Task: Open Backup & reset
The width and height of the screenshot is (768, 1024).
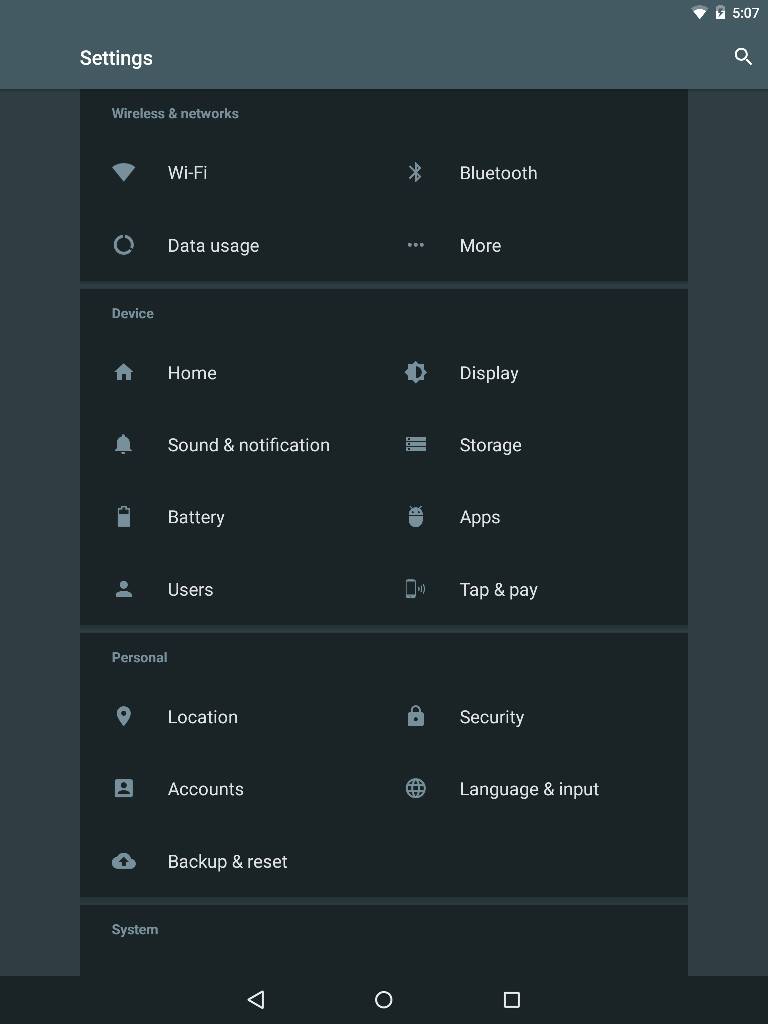Action: click(x=227, y=861)
